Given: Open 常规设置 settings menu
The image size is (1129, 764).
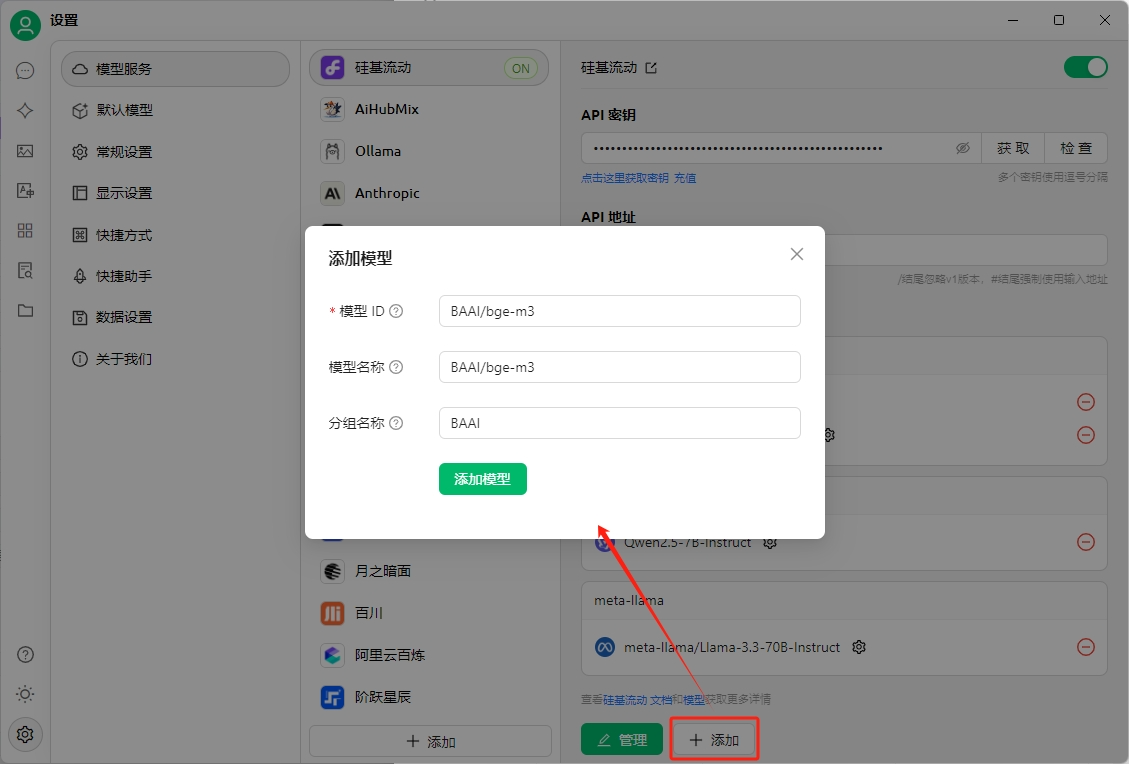Looking at the screenshot, I should [176, 152].
